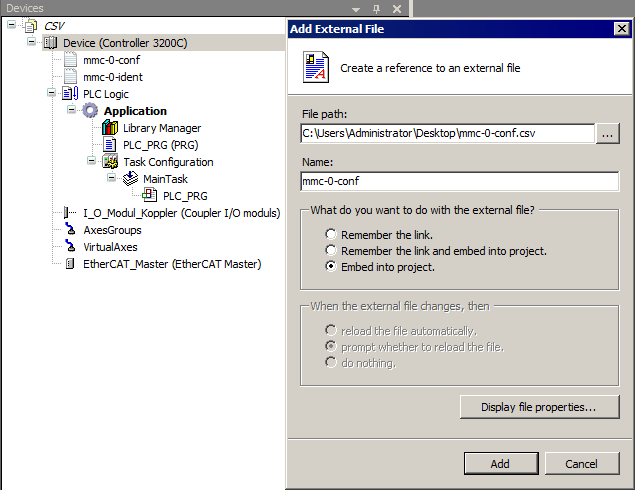This screenshot has height=490, width=635.
Task: Select the 'MainTask' tree label
Action: tap(165, 179)
